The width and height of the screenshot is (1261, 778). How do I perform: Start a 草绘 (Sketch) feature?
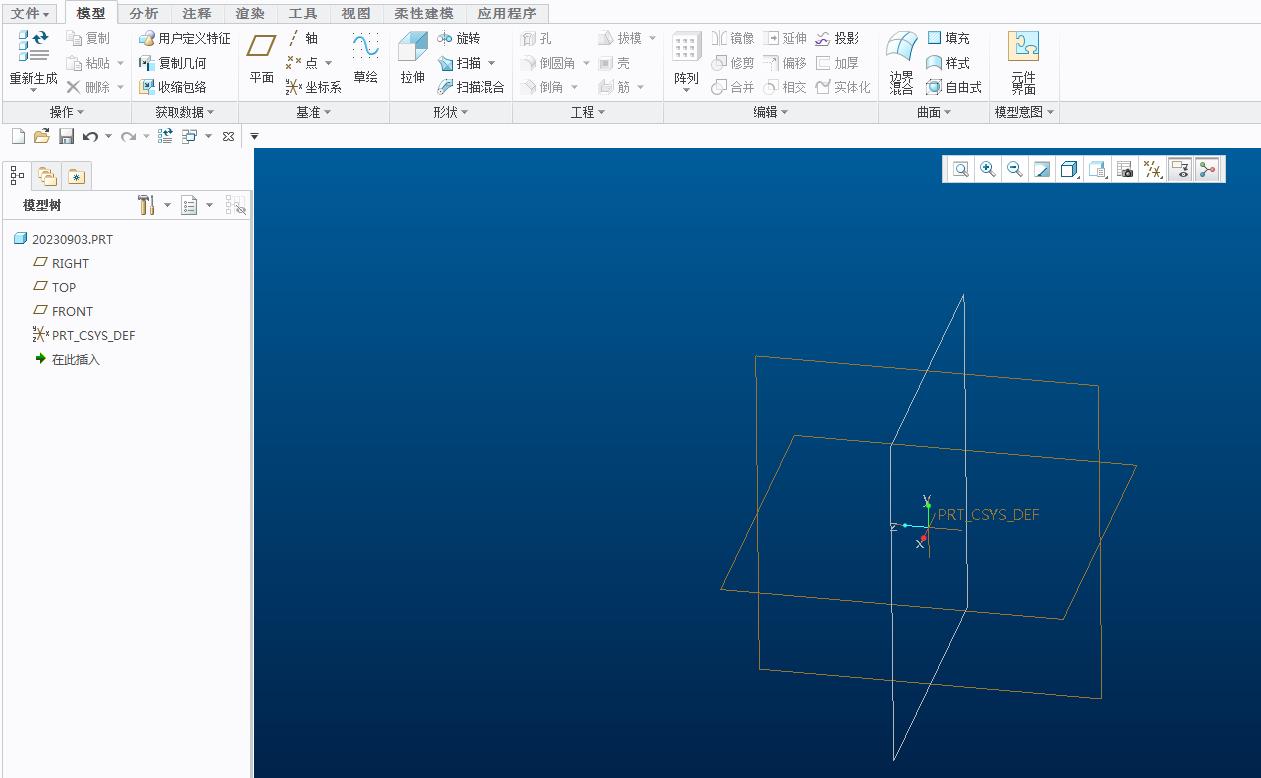pos(365,59)
